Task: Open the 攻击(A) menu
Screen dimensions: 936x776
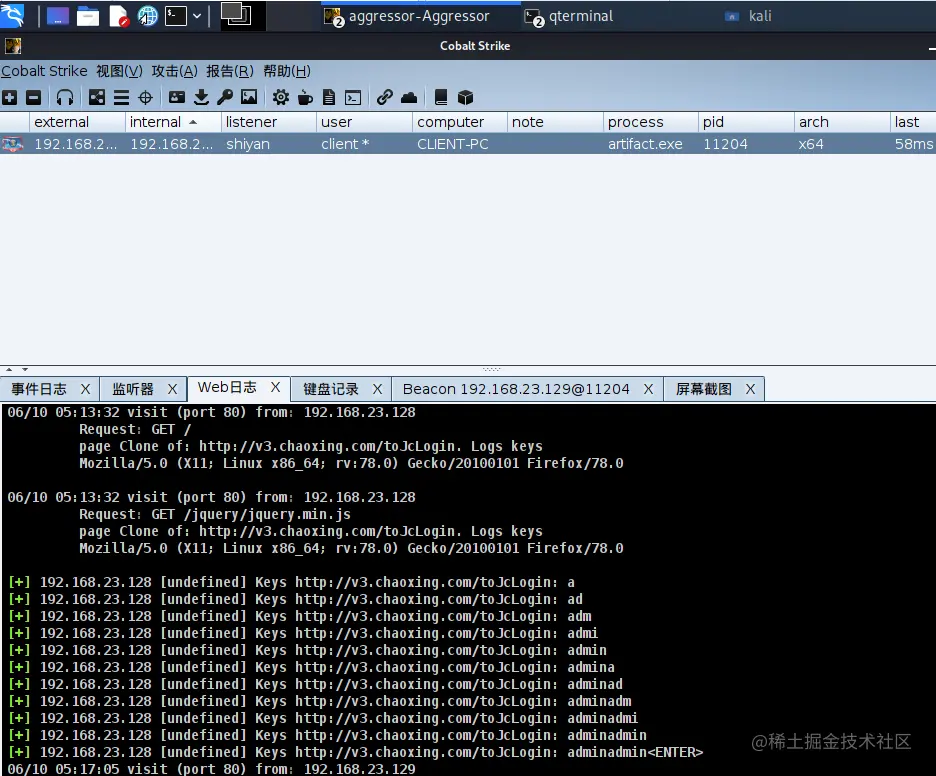Action: [174, 71]
